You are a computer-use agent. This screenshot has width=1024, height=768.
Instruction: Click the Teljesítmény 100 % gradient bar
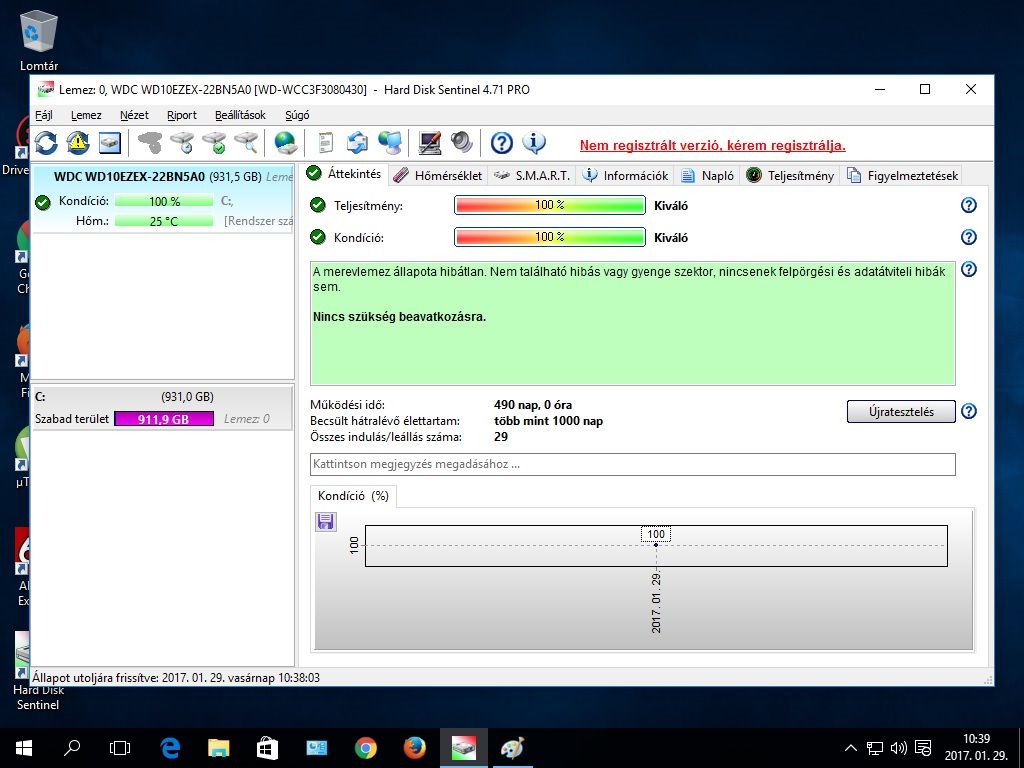(550, 205)
